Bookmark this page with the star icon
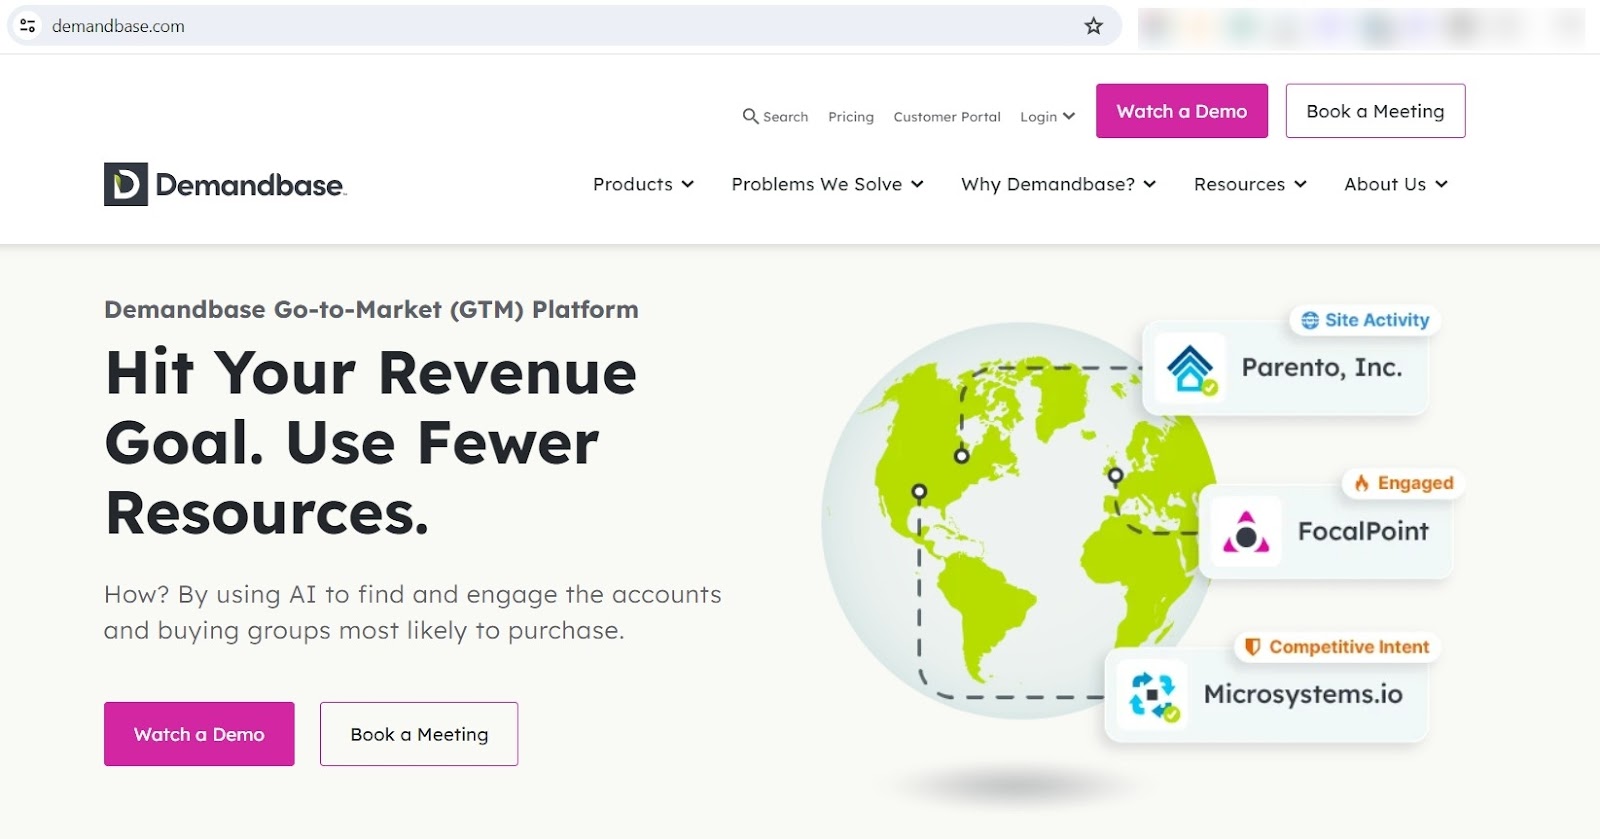The width and height of the screenshot is (1600, 839). (1094, 26)
